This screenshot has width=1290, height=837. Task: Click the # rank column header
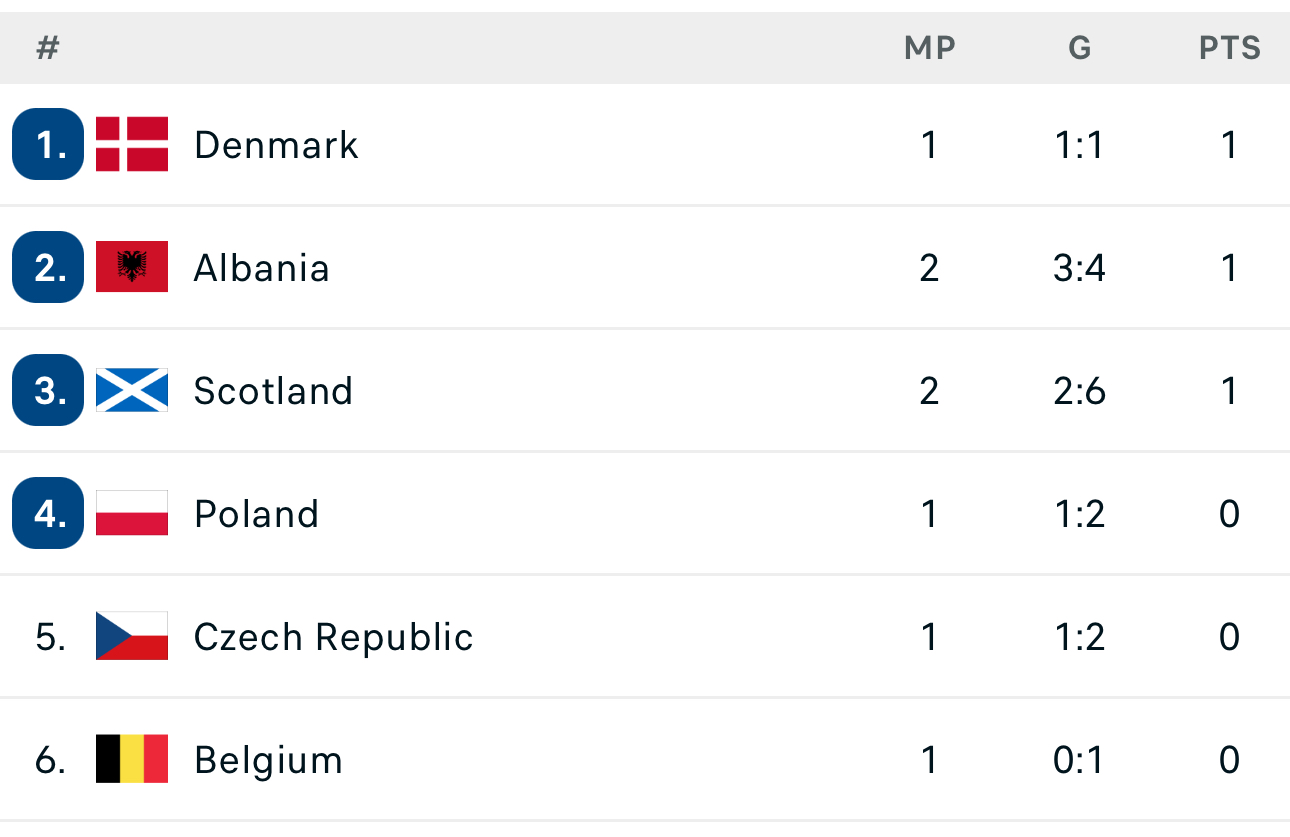click(x=48, y=48)
